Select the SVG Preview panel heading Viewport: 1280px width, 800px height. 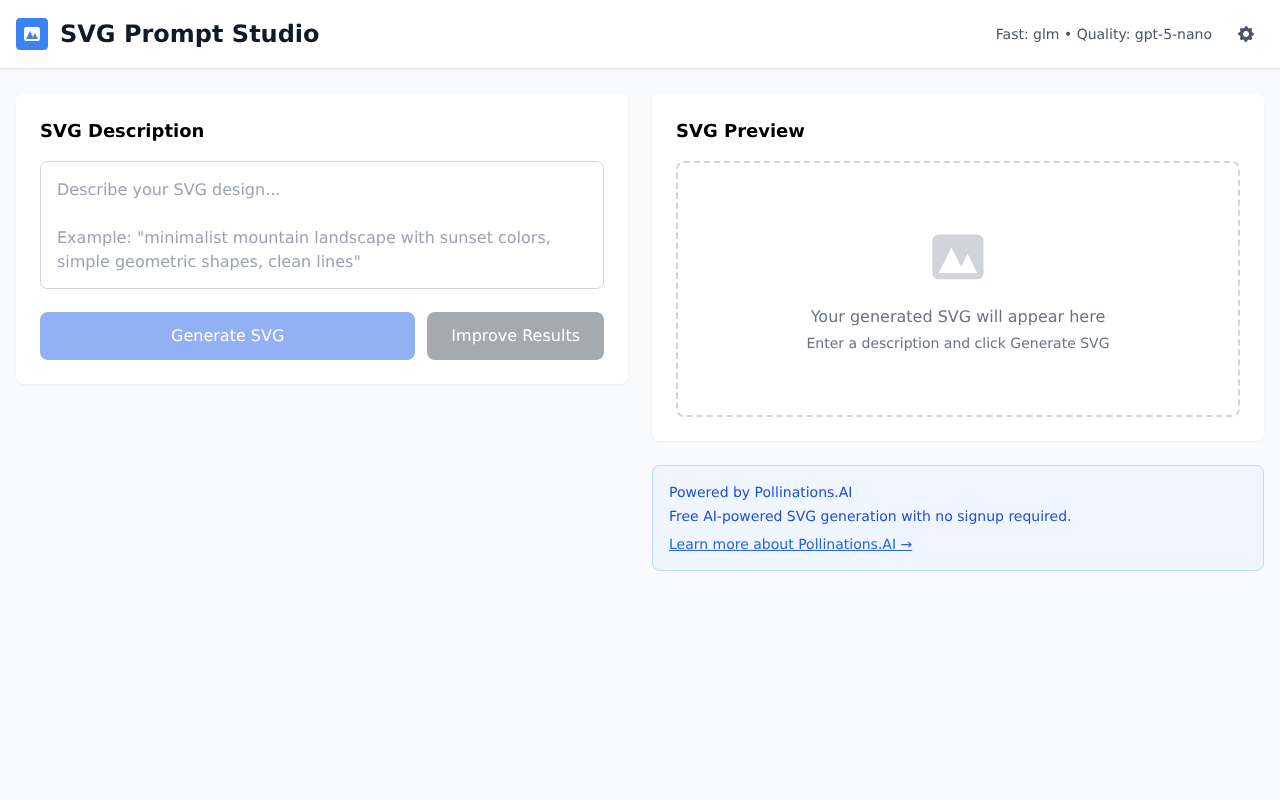(x=740, y=130)
